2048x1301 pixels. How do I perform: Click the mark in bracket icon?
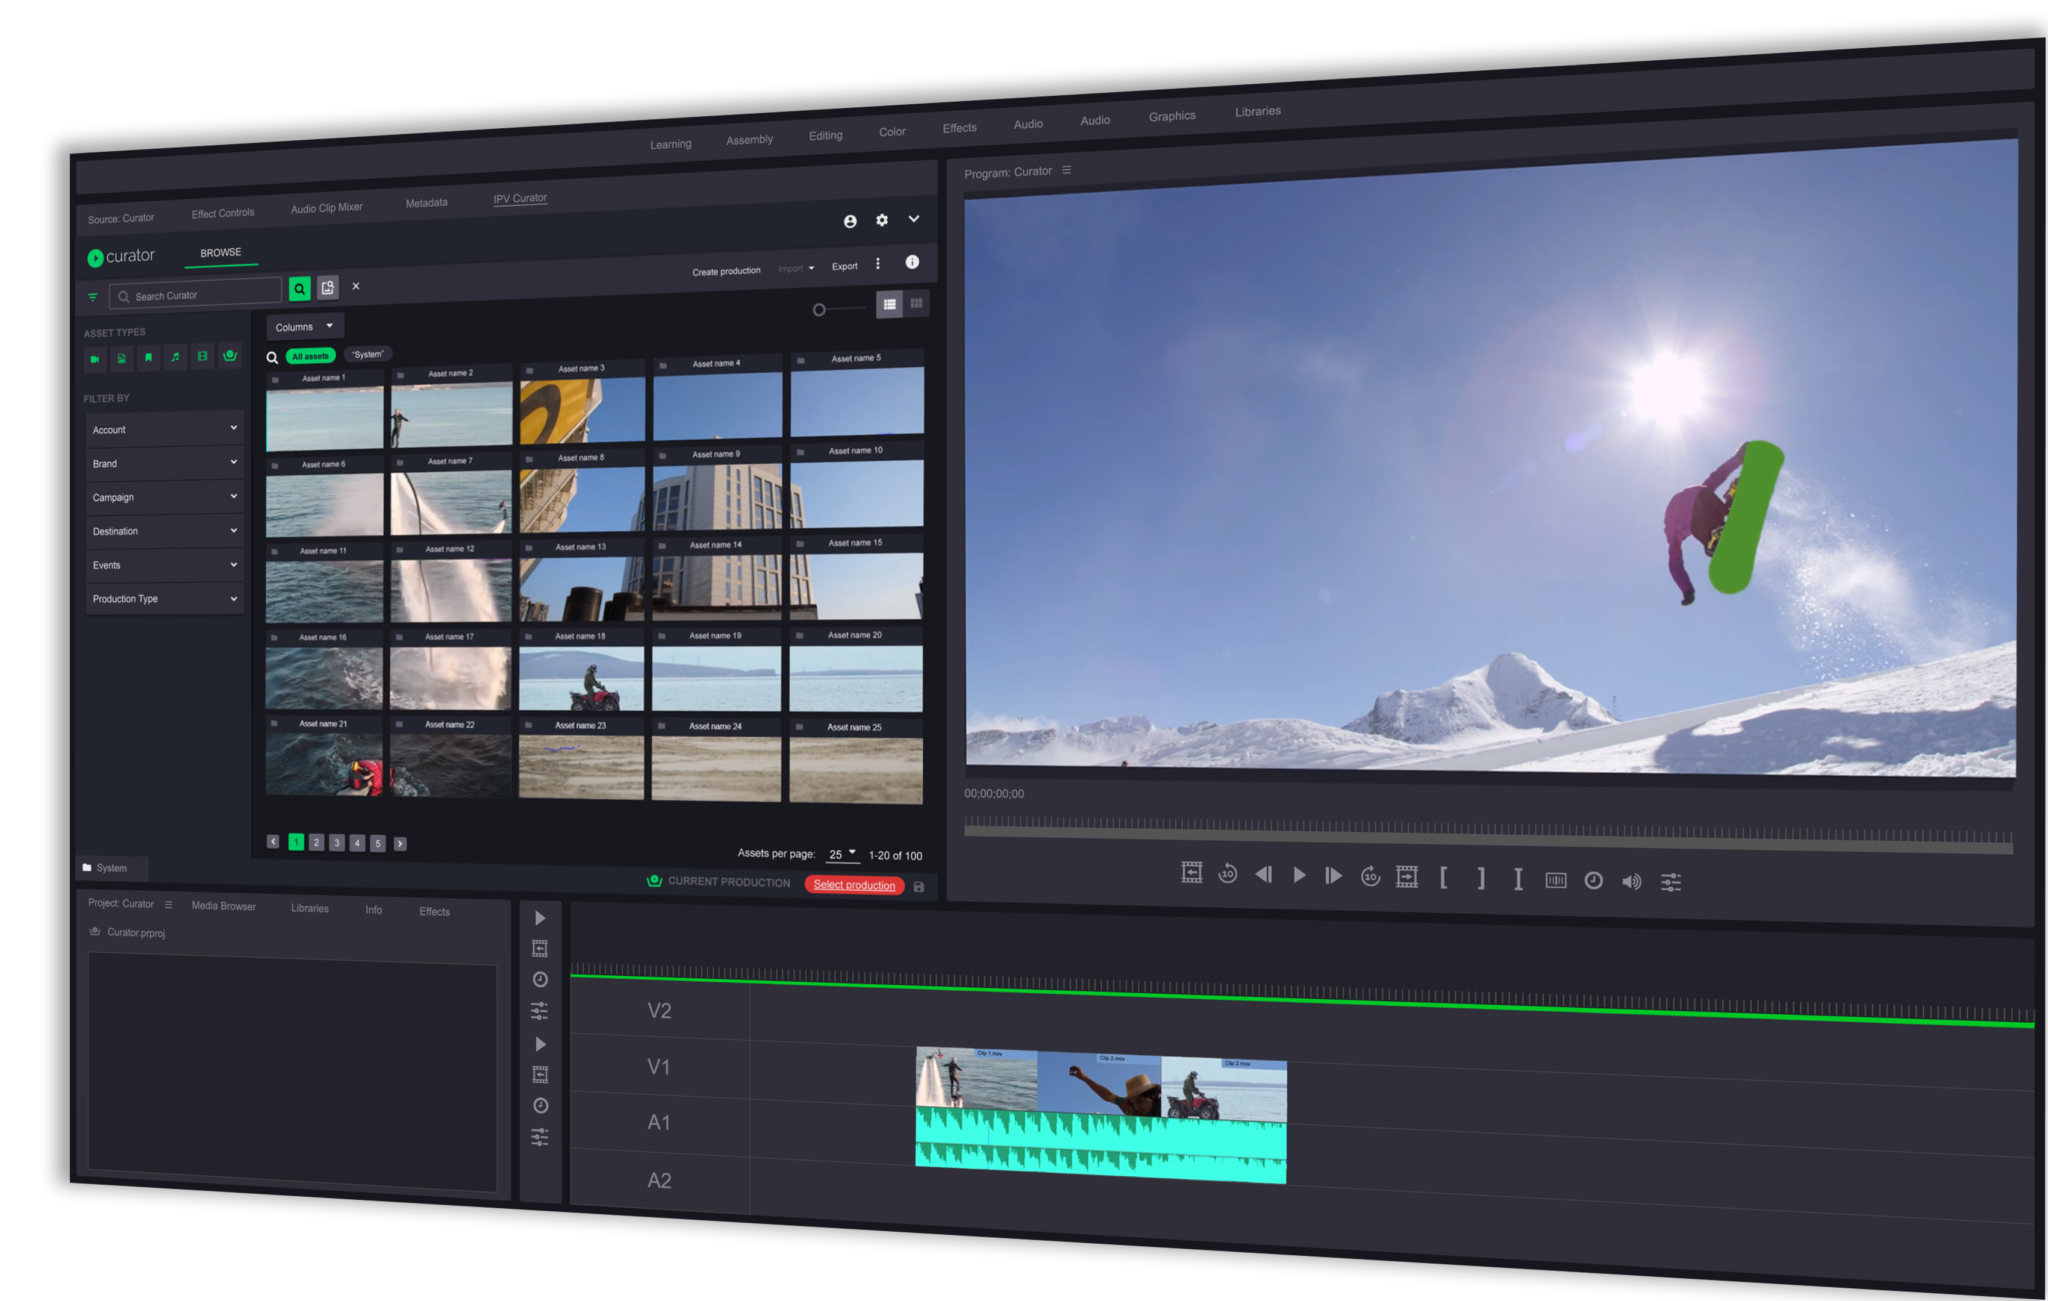point(1443,878)
